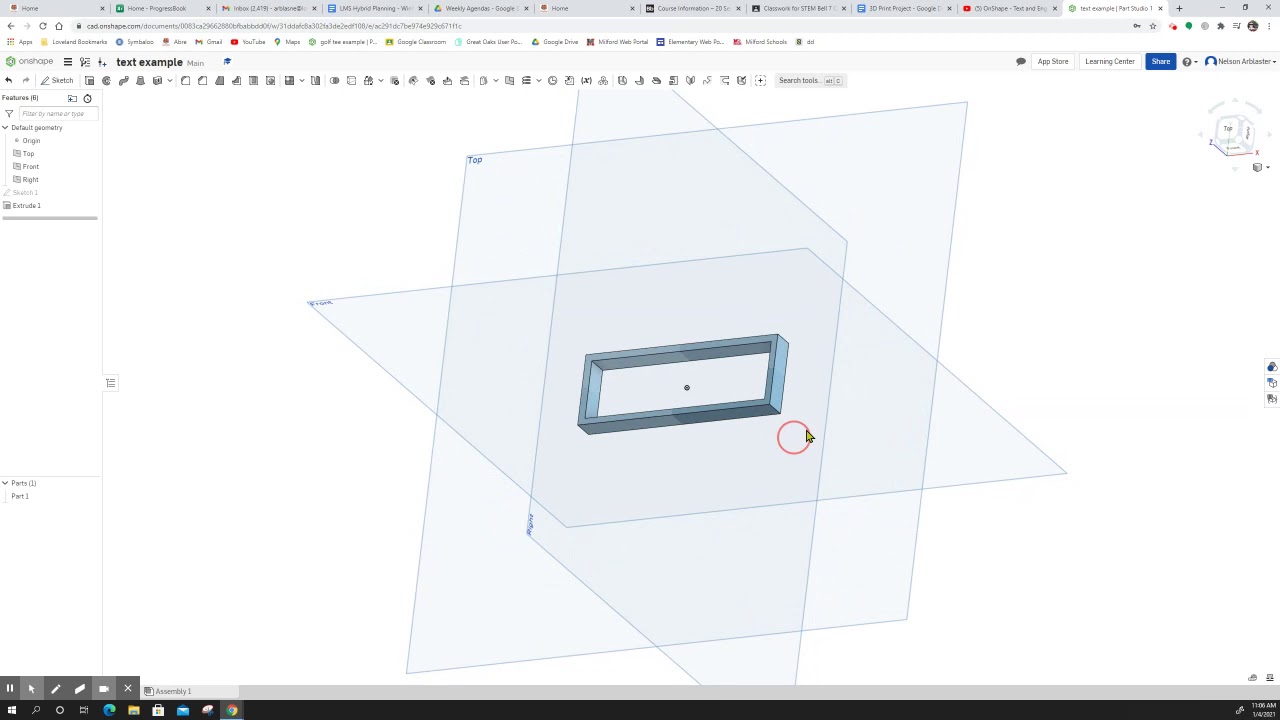Open the Google Classroom bookmark
1280x720 pixels.
pos(416,42)
